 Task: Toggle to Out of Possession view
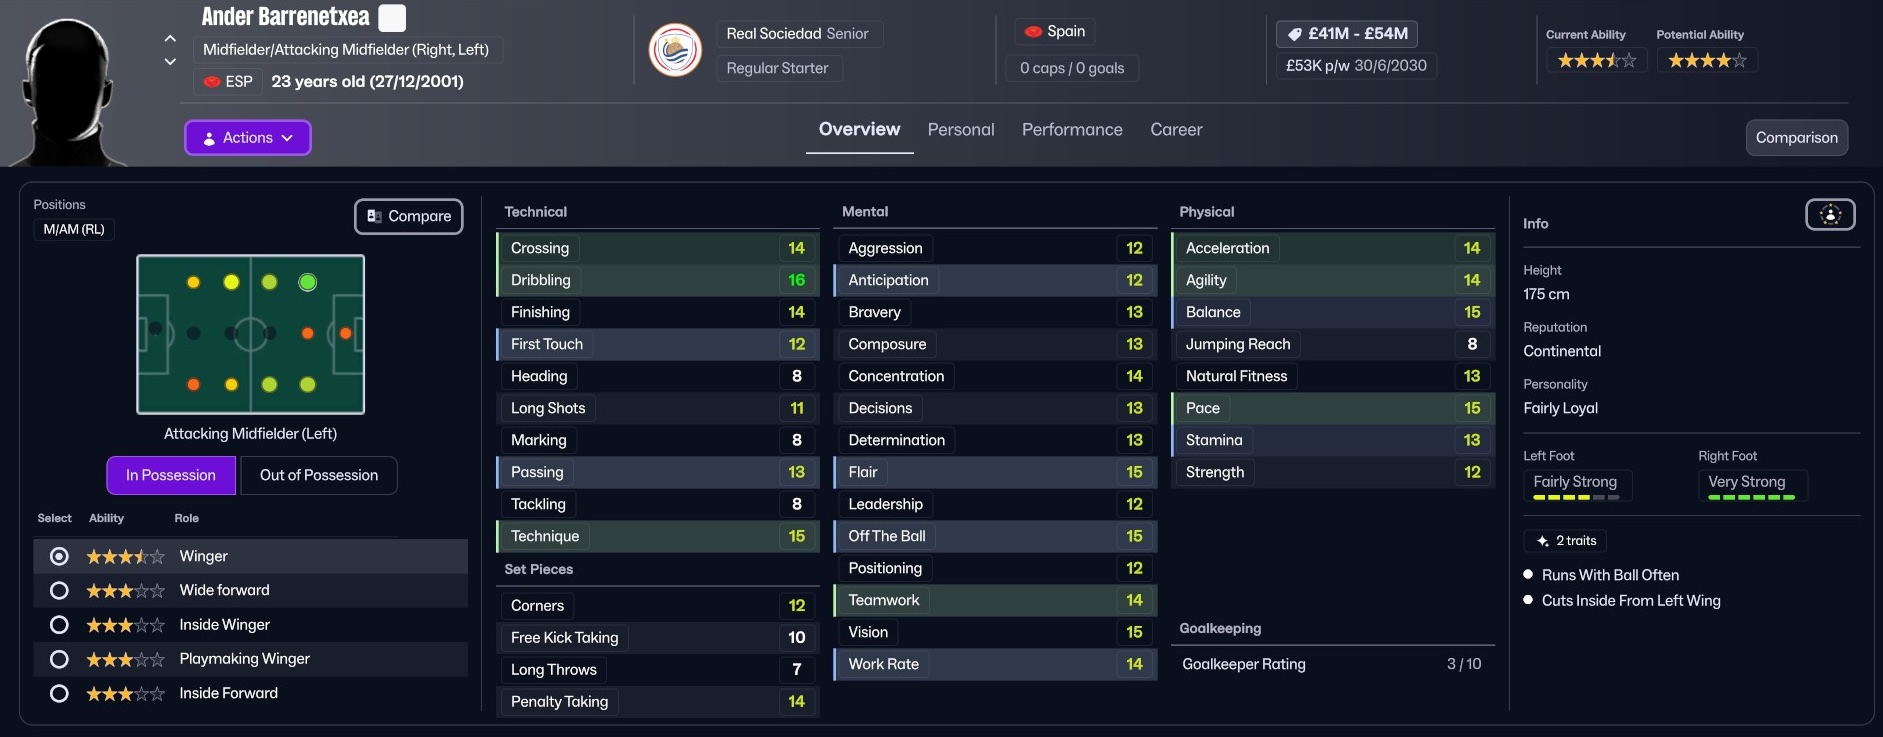(318, 475)
